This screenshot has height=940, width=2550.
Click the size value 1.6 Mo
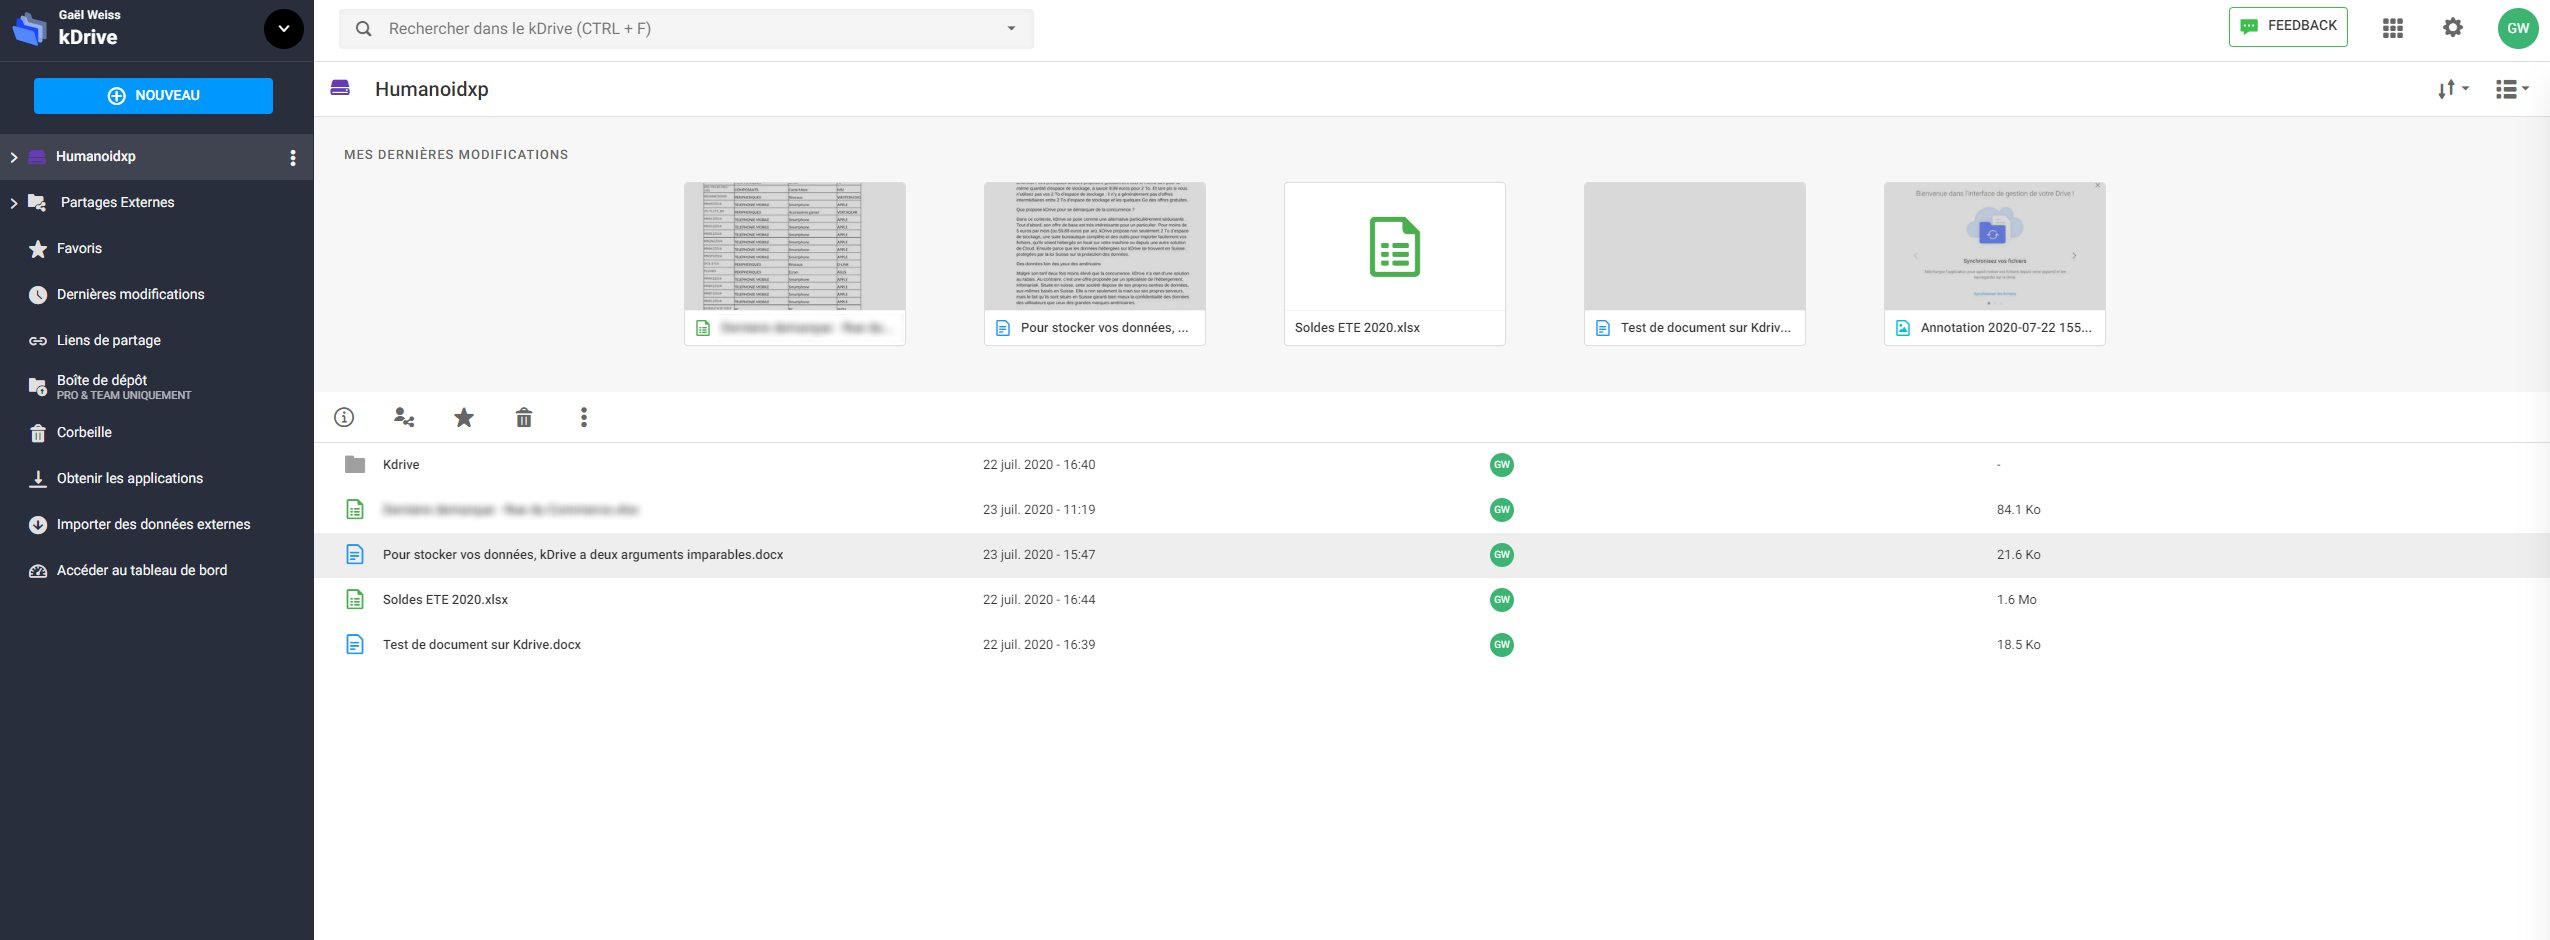pos(2017,600)
